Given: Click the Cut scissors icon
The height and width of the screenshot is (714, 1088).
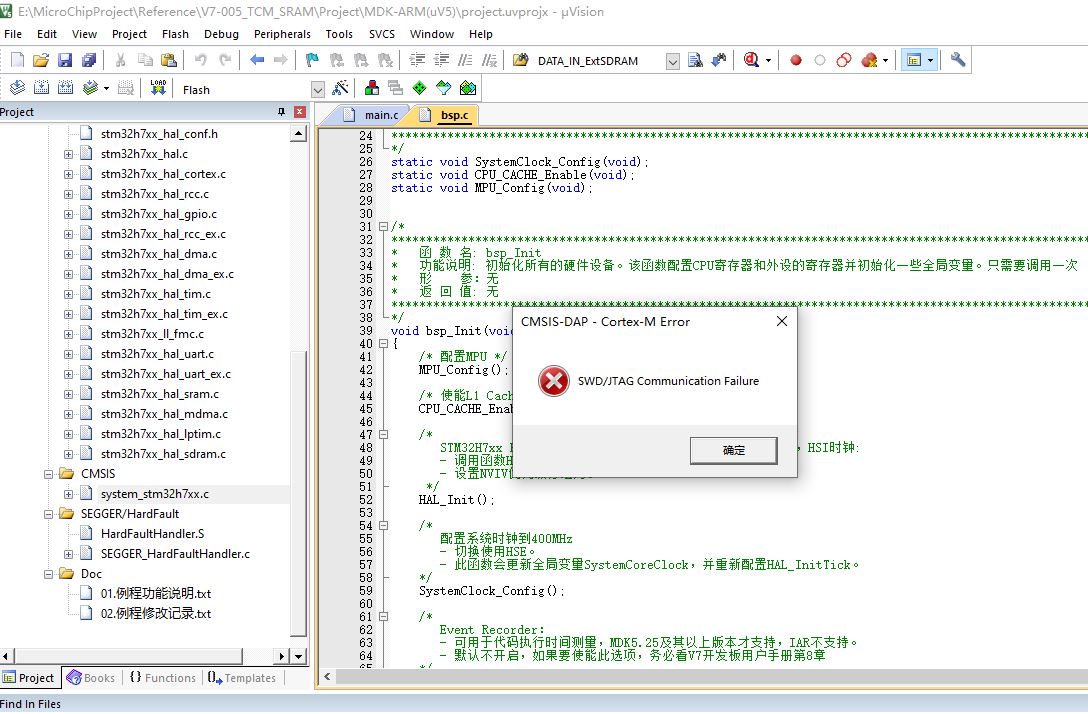Looking at the screenshot, I should pos(120,60).
